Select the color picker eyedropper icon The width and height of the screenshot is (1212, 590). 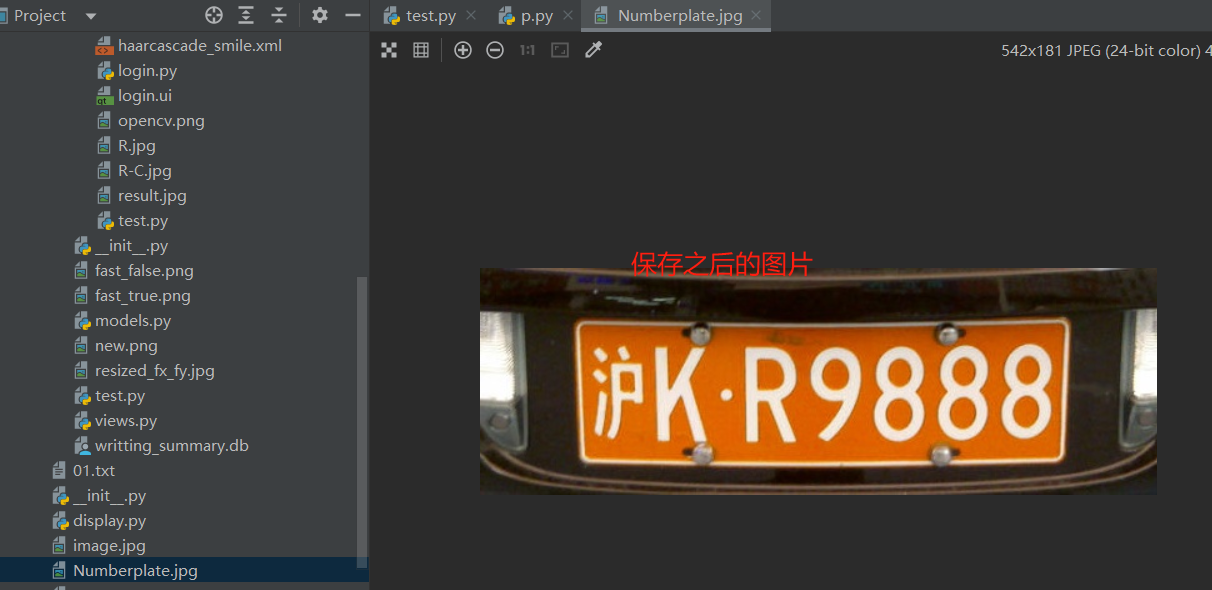[x=593, y=50]
